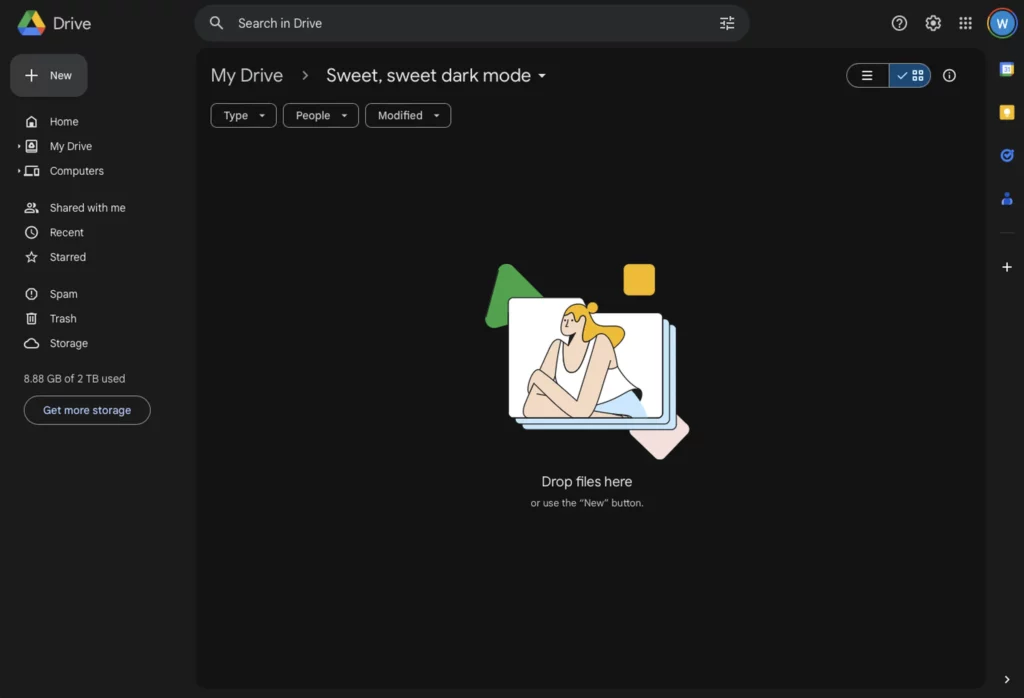
Task: Open the Type filter dropdown
Action: point(243,116)
